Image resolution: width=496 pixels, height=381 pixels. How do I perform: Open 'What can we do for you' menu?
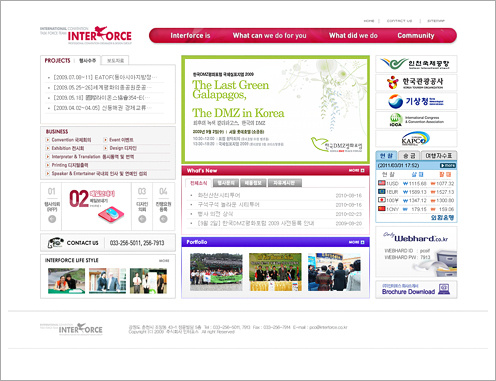(x=269, y=35)
